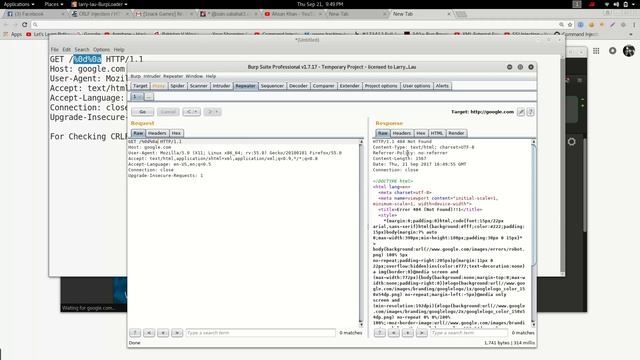Click request search add button

click(163, 333)
